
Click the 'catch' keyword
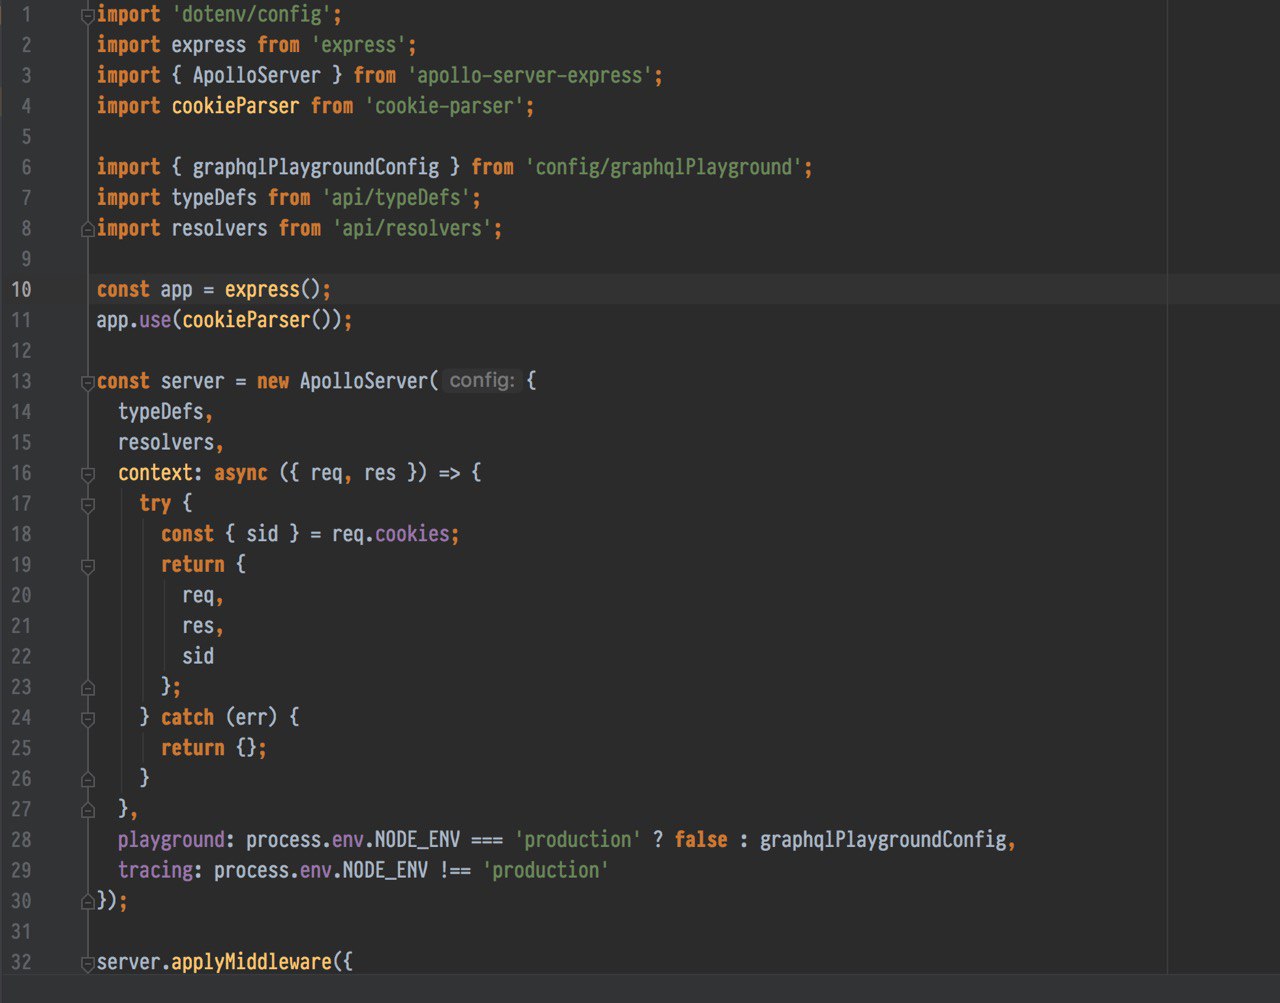(187, 718)
